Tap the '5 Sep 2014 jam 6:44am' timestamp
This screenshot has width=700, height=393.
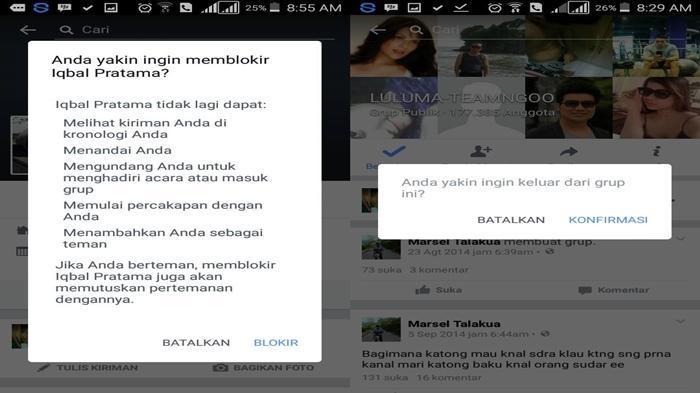[468, 334]
